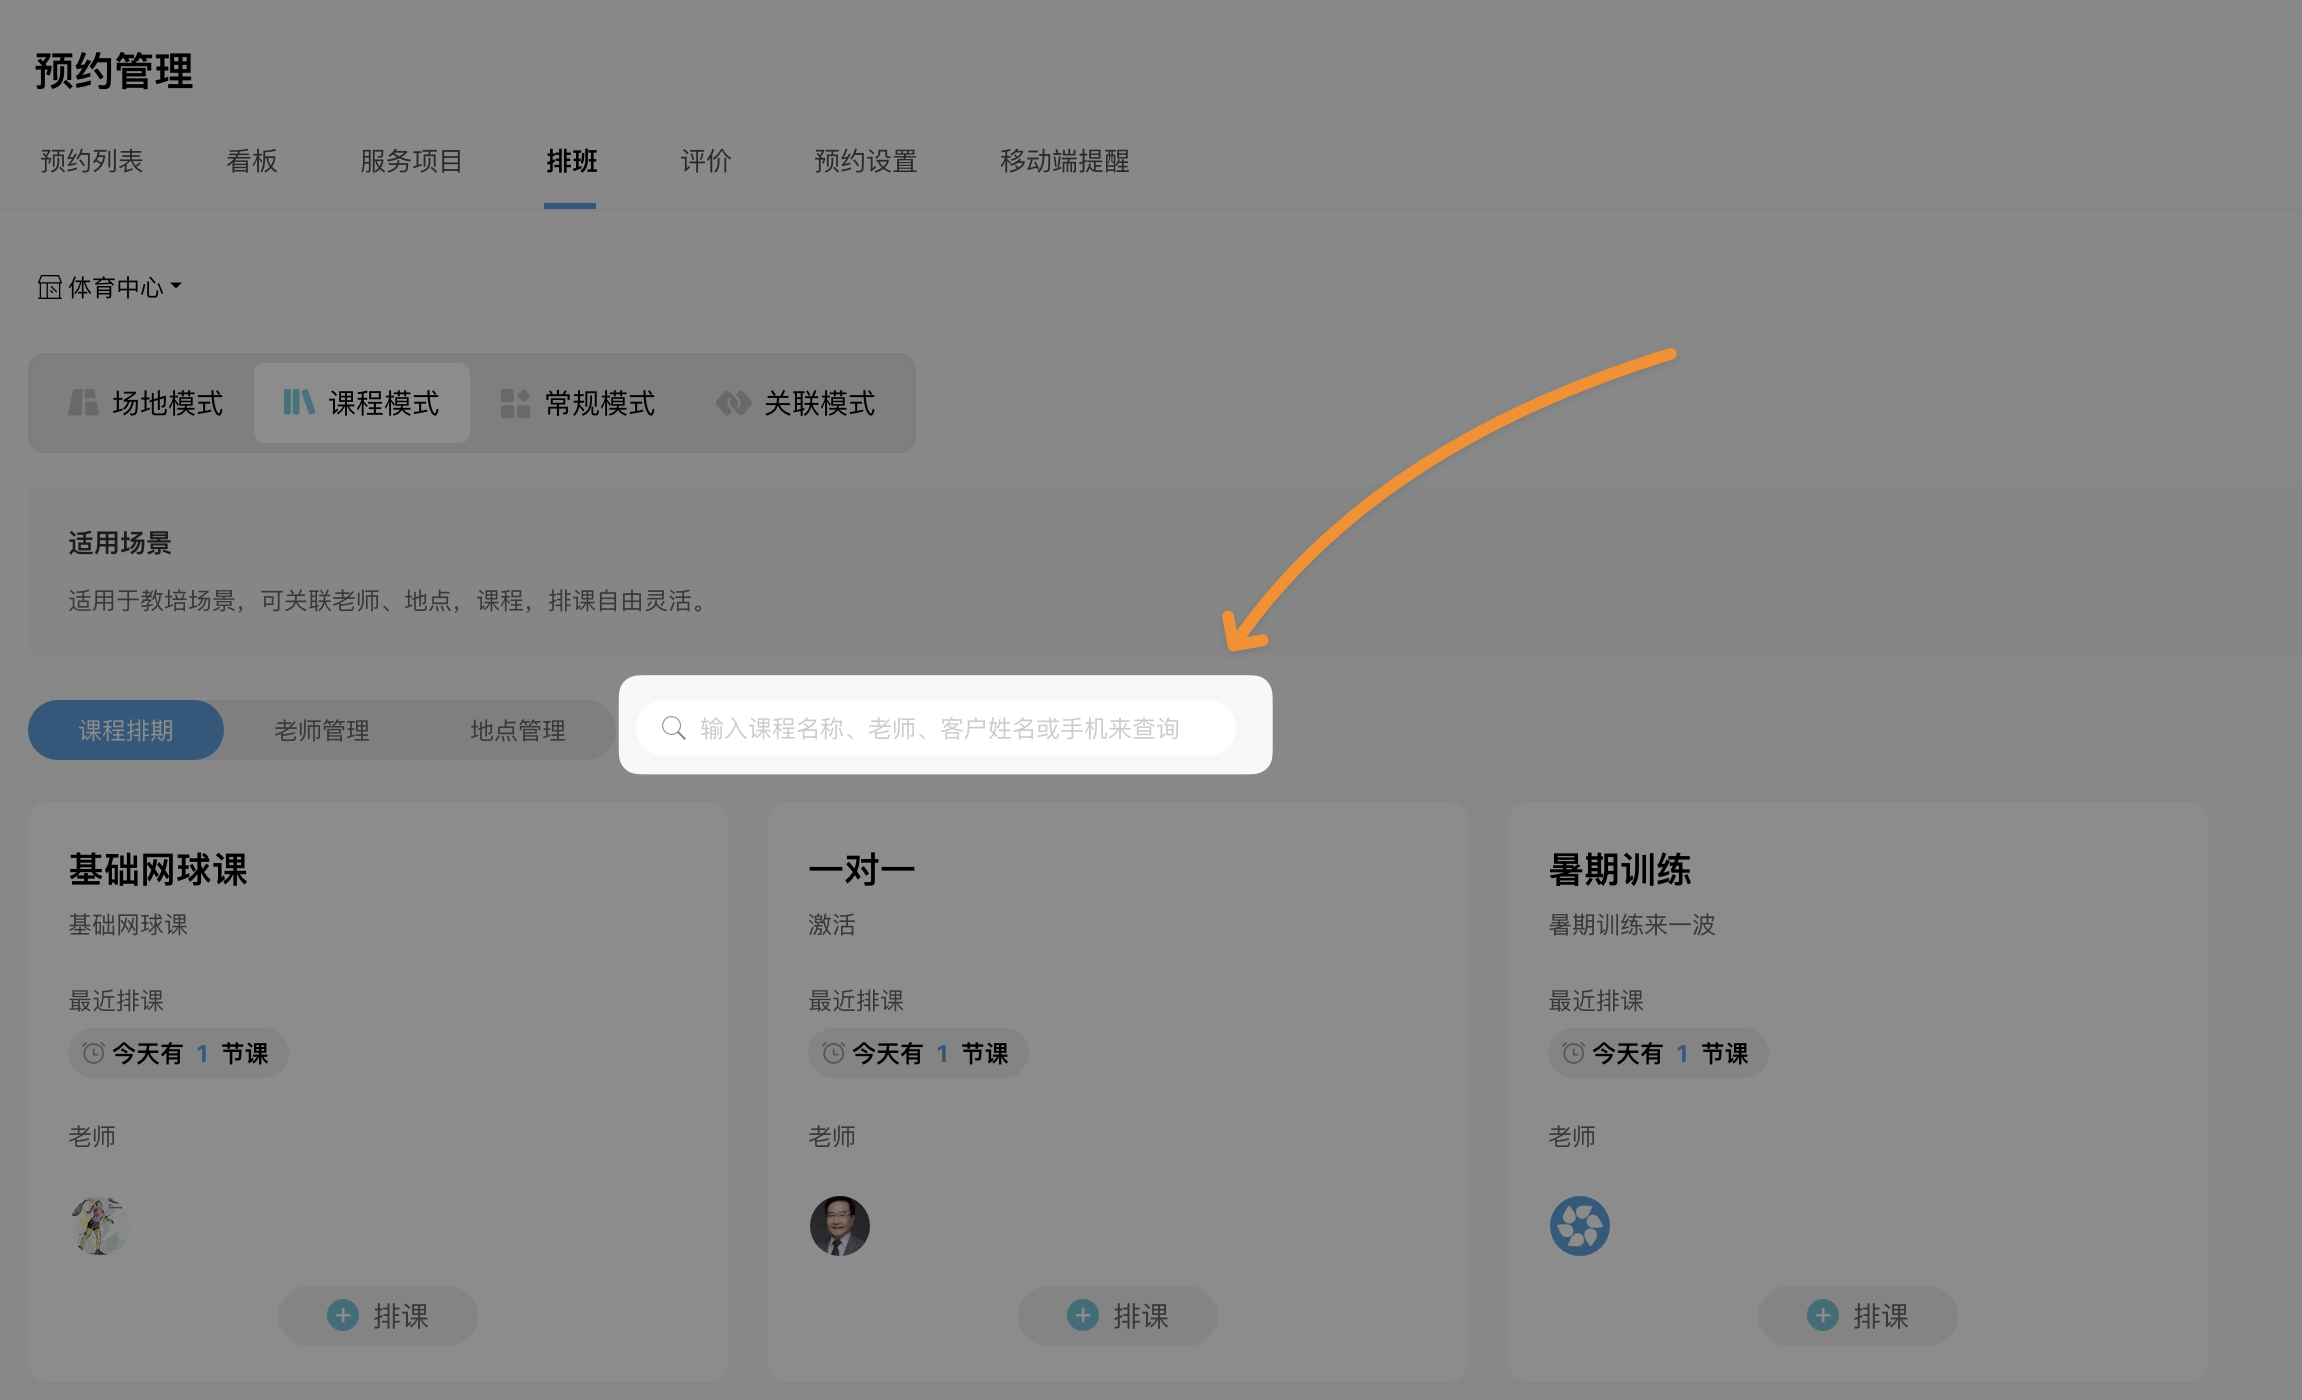Click the 预约管理 page title

pos(114,71)
